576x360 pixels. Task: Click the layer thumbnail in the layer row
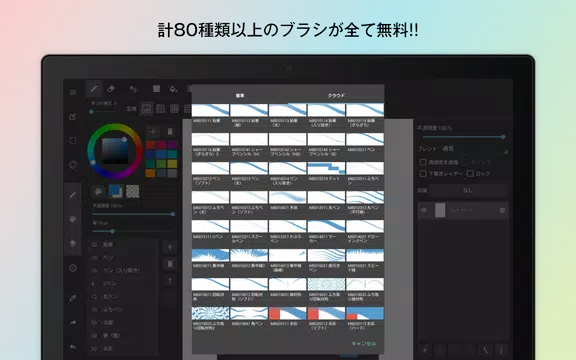[x=440, y=210]
